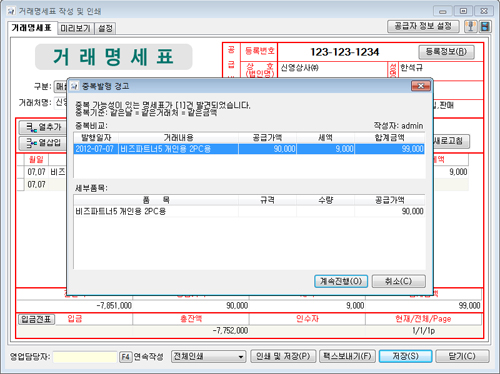Click the 저장(S) button
Image resolution: width=500 pixels, height=374 pixels.
[406, 356]
